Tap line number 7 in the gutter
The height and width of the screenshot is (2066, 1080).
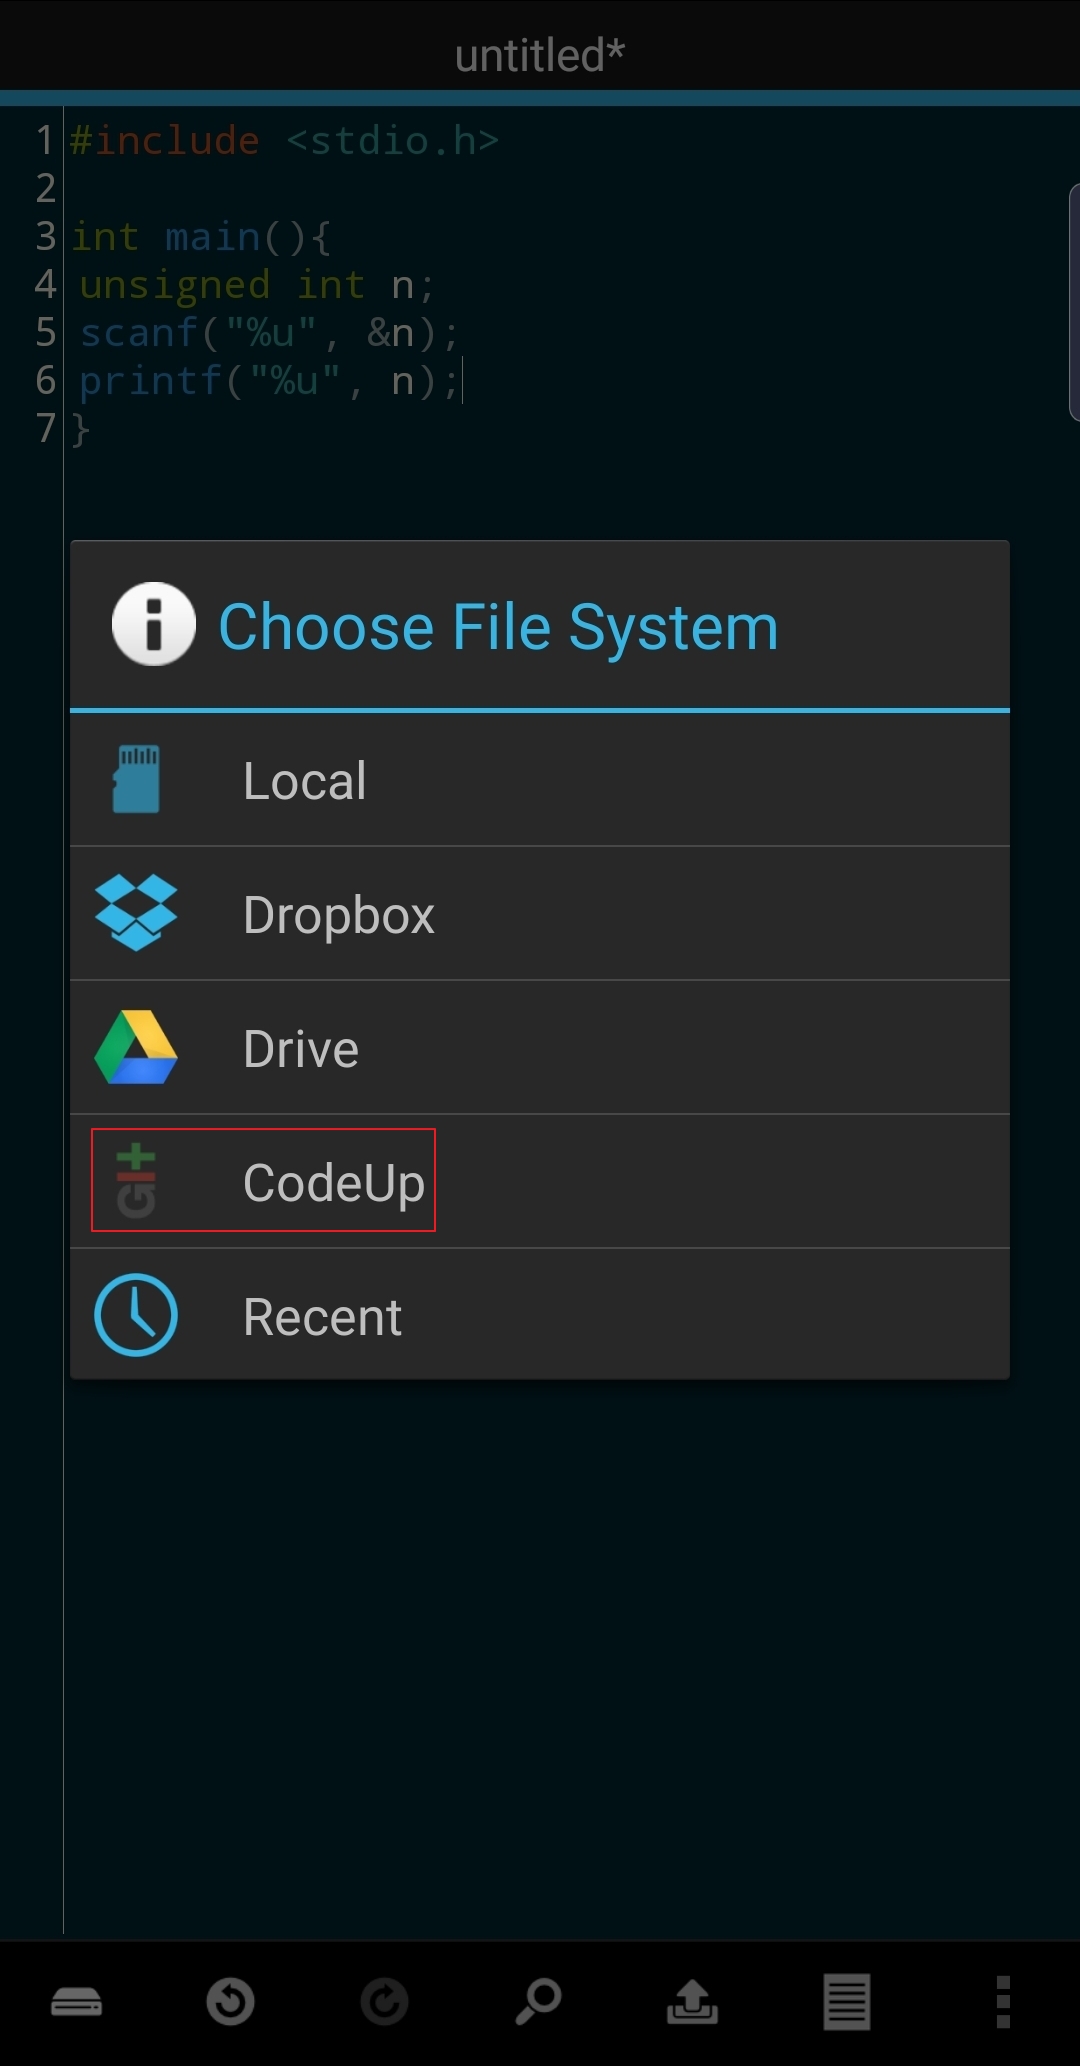point(45,428)
